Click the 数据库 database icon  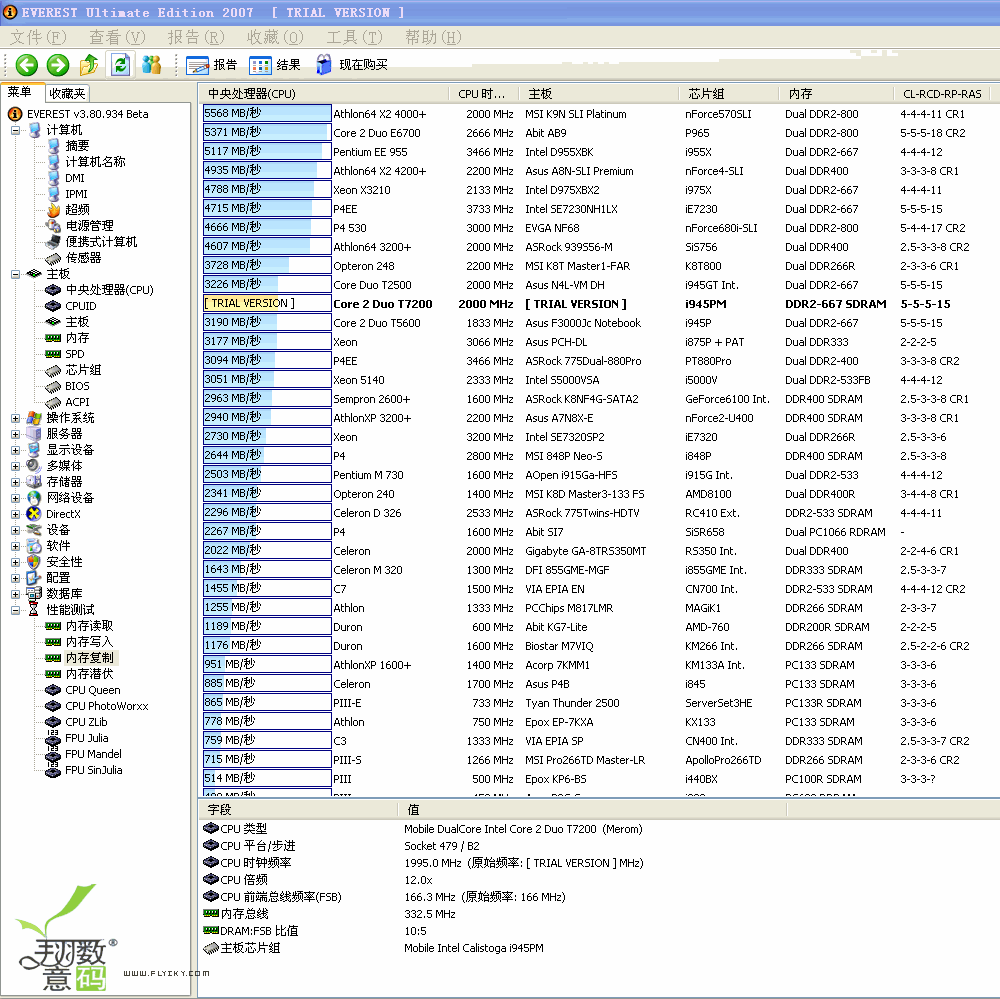point(34,594)
